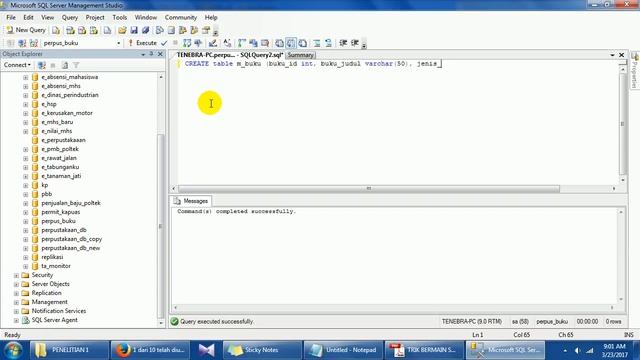This screenshot has width=640, height=360.
Task: Open the Tools menu
Action: (120, 18)
